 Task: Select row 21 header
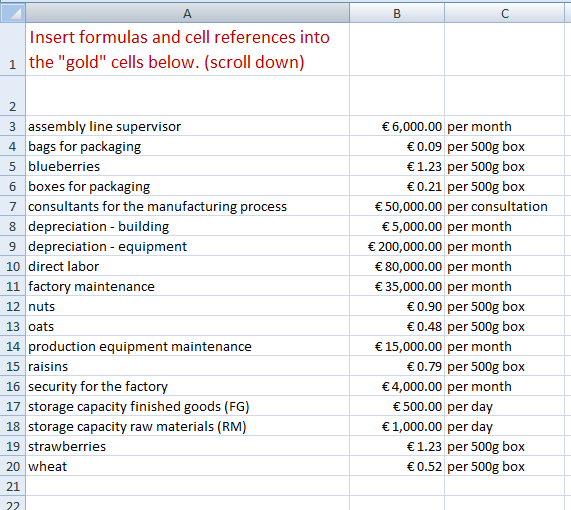click(13, 486)
